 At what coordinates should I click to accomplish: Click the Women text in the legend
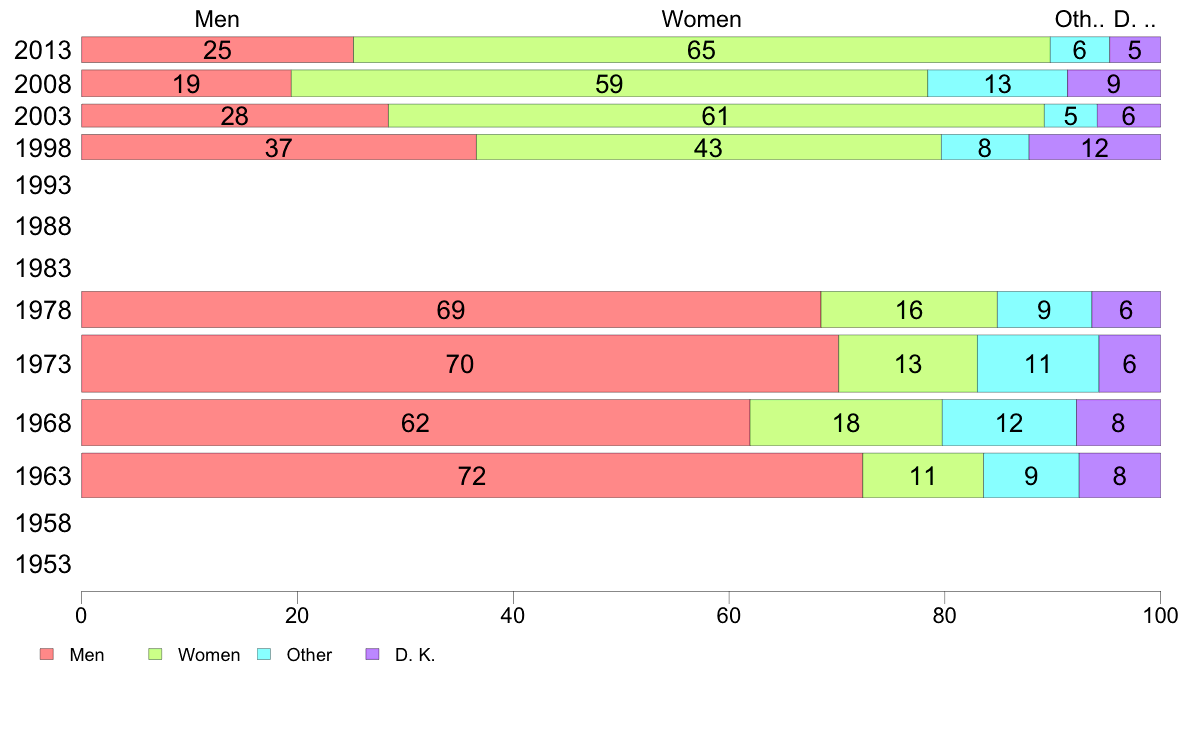pos(208,655)
